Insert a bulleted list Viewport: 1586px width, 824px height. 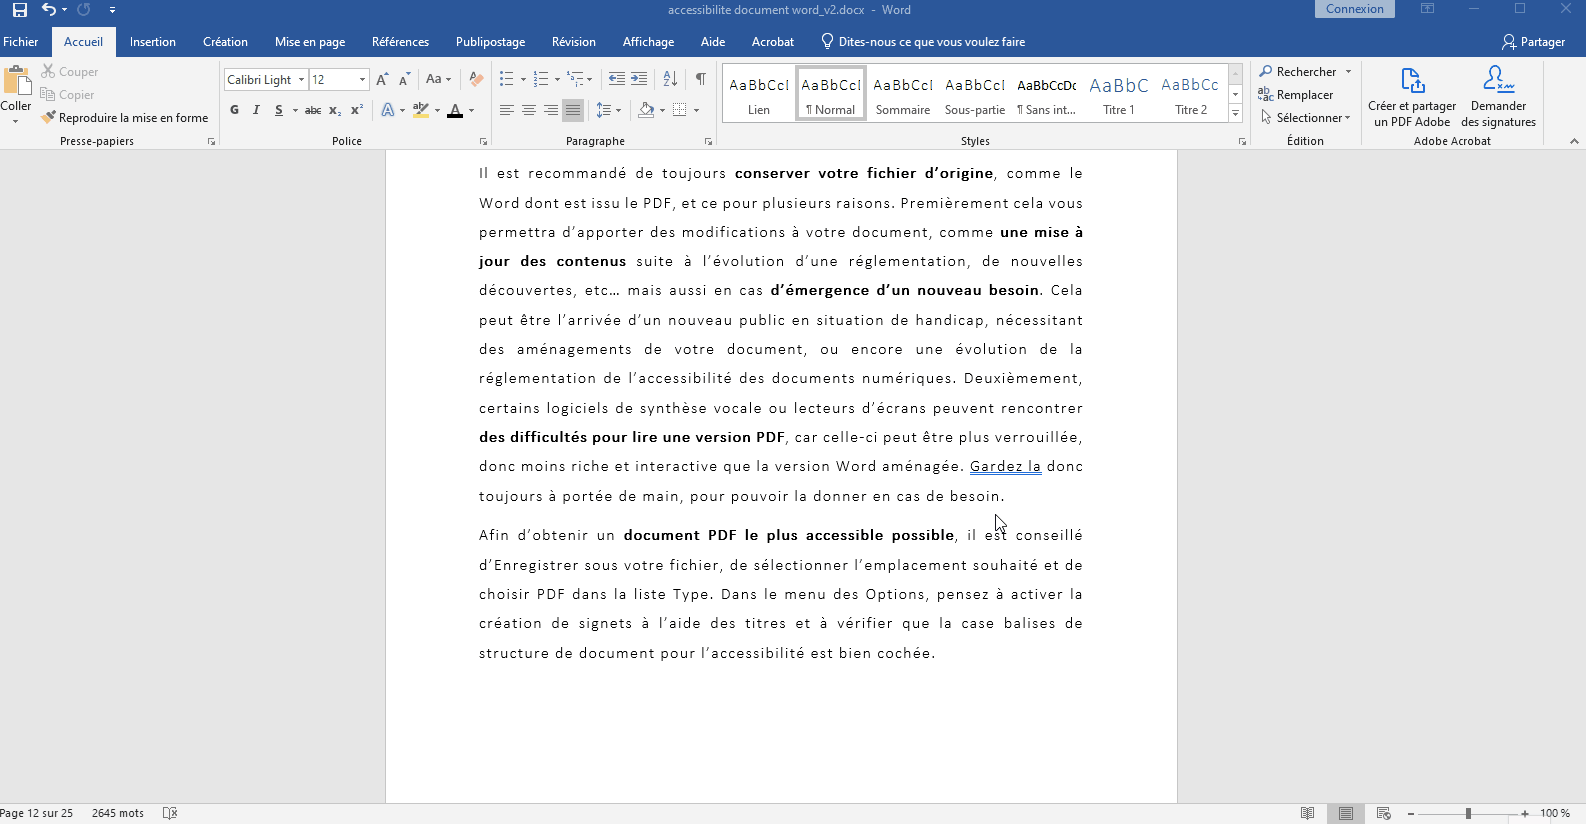click(x=507, y=80)
